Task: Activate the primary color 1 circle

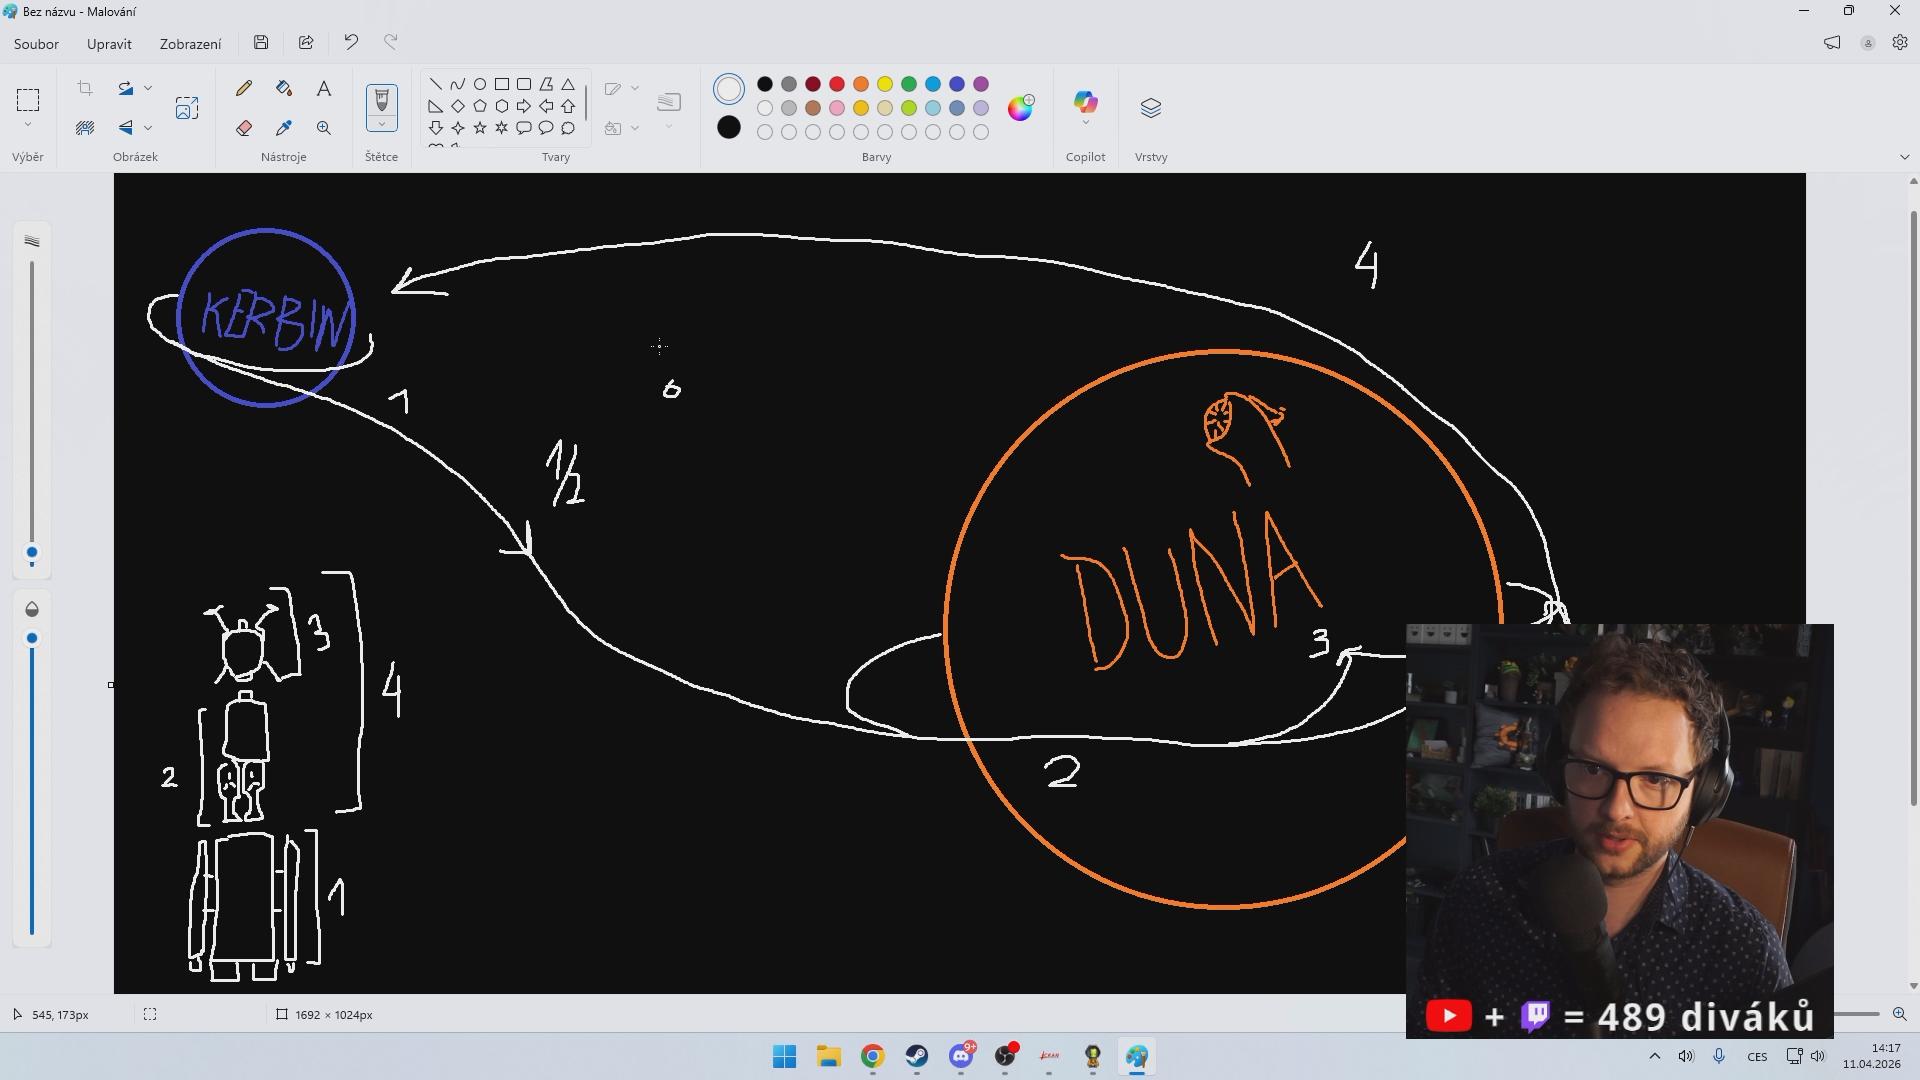Action: click(x=729, y=89)
